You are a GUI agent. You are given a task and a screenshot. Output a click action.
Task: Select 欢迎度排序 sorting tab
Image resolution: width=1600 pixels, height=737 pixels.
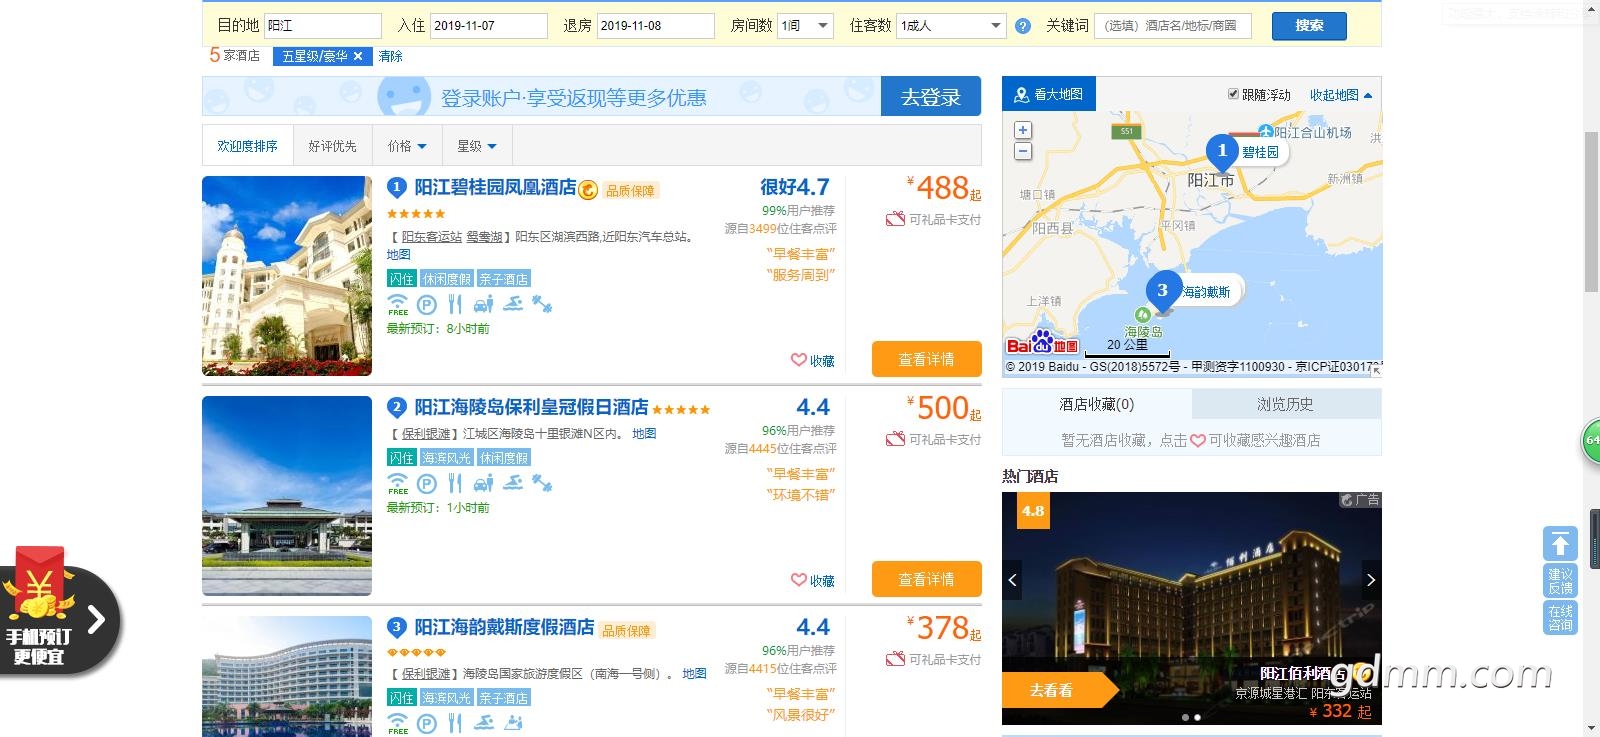[247, 146]
